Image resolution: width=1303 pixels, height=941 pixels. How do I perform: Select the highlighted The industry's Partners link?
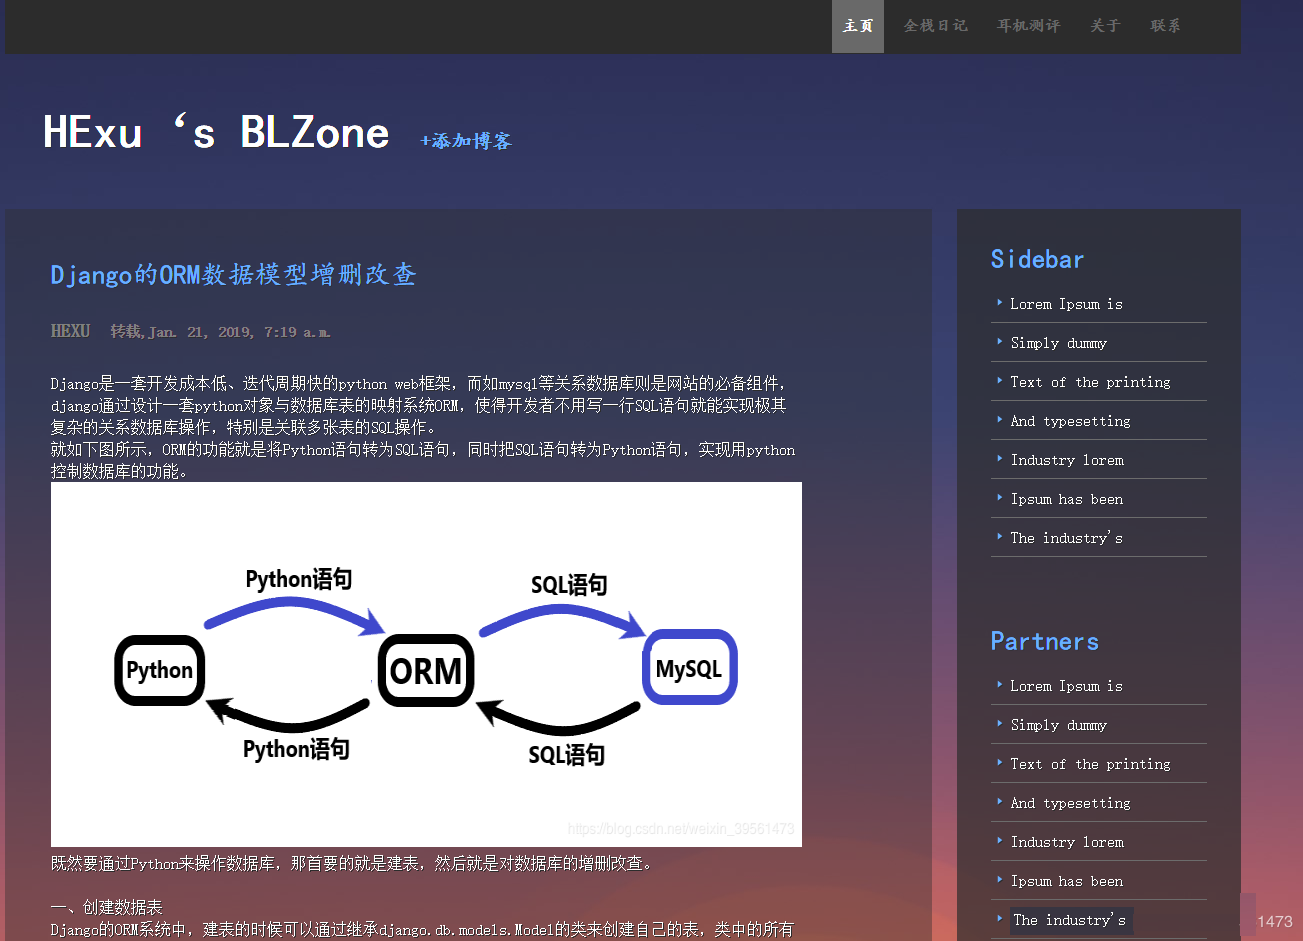point(1069,920)
